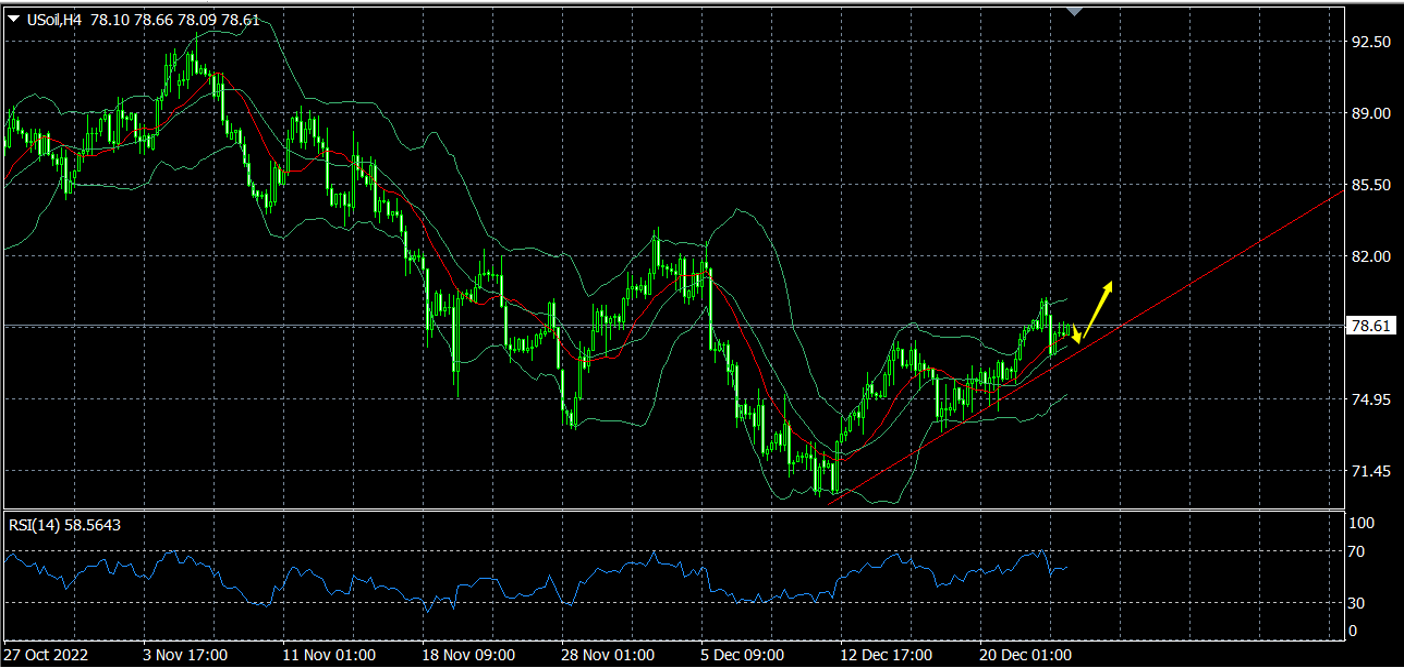Screen dimensions: 1404x667
Task: Select the upward-pointing yellow arrow
Action: 1098,303
